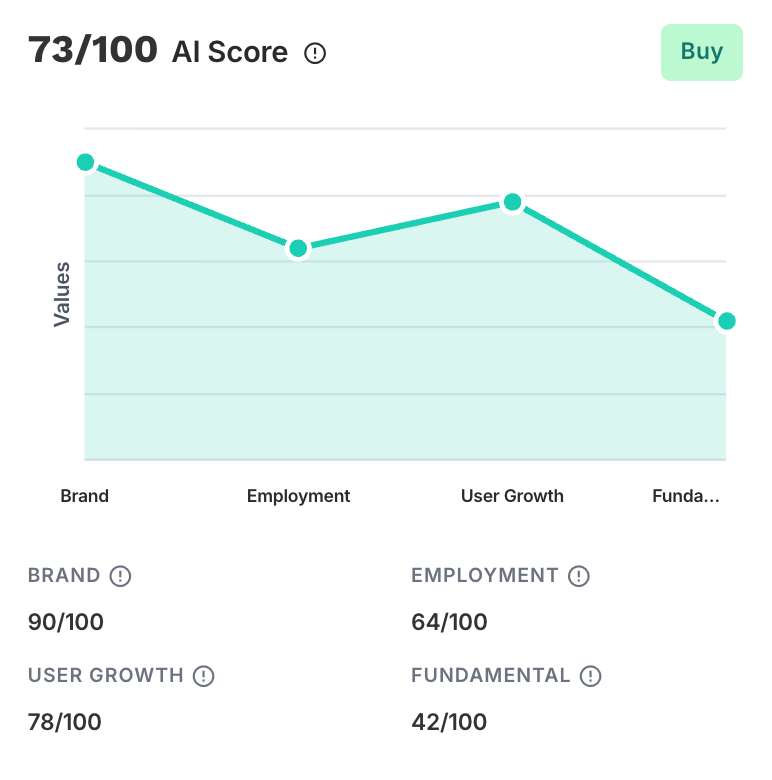Click the User Growth score 78/100
772x780 pixels.
point(65,722)
